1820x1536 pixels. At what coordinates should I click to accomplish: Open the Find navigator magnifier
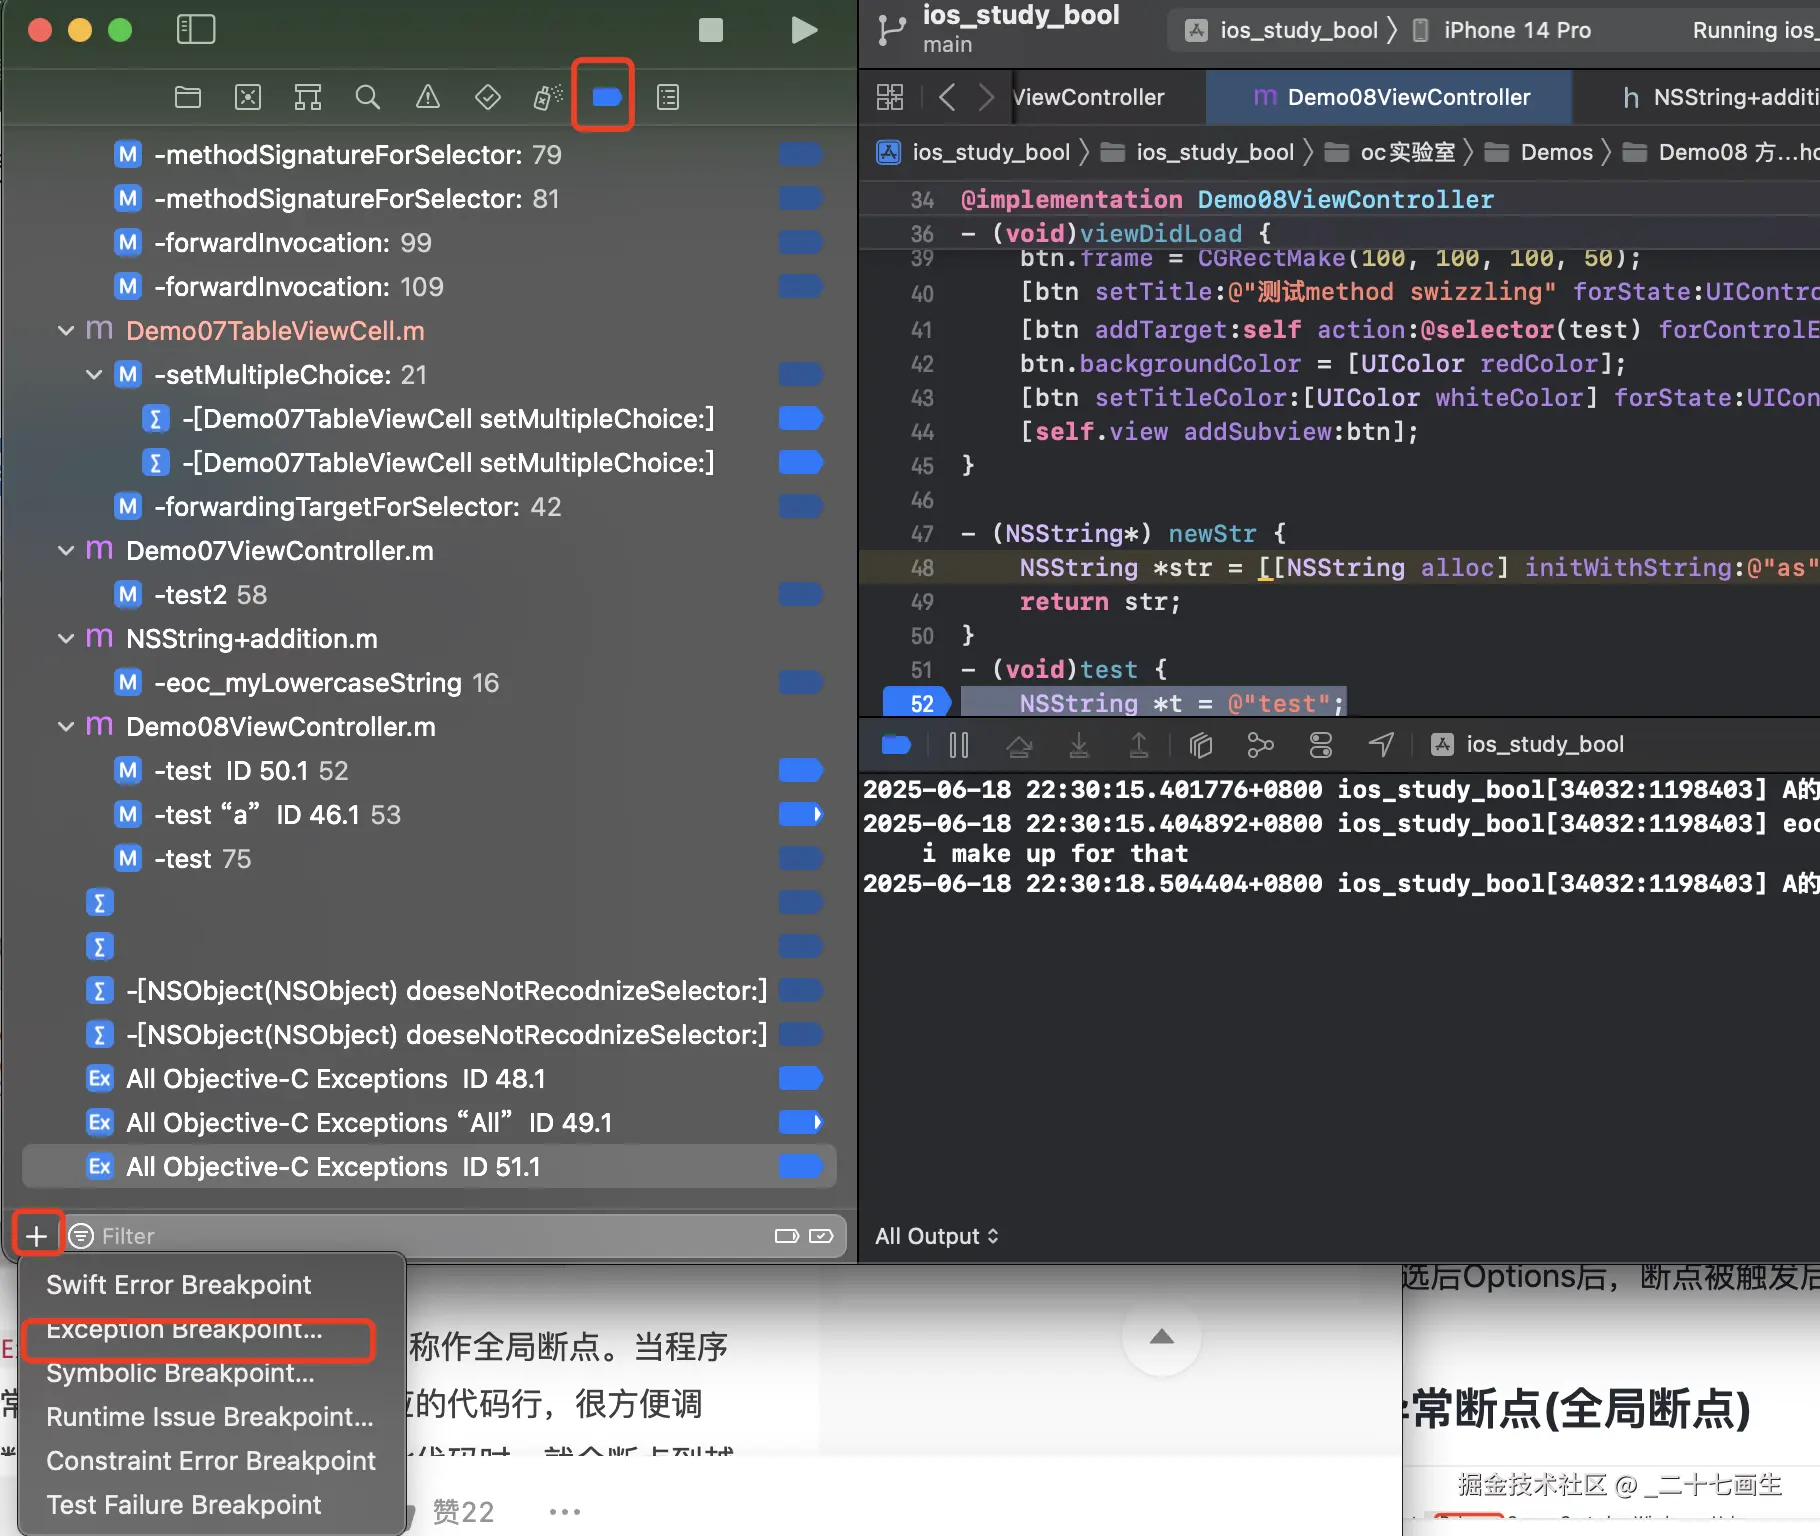point(368,97)
